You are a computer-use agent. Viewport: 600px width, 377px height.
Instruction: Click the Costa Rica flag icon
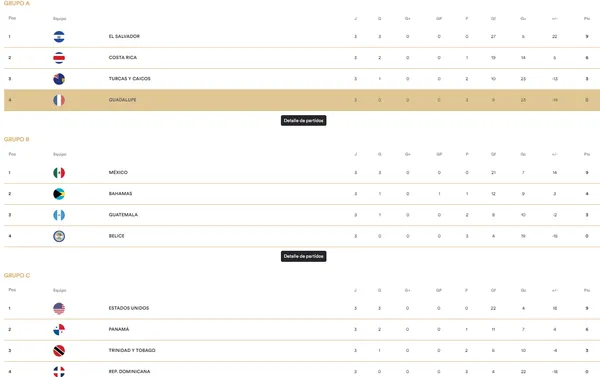tap(59, 58)
